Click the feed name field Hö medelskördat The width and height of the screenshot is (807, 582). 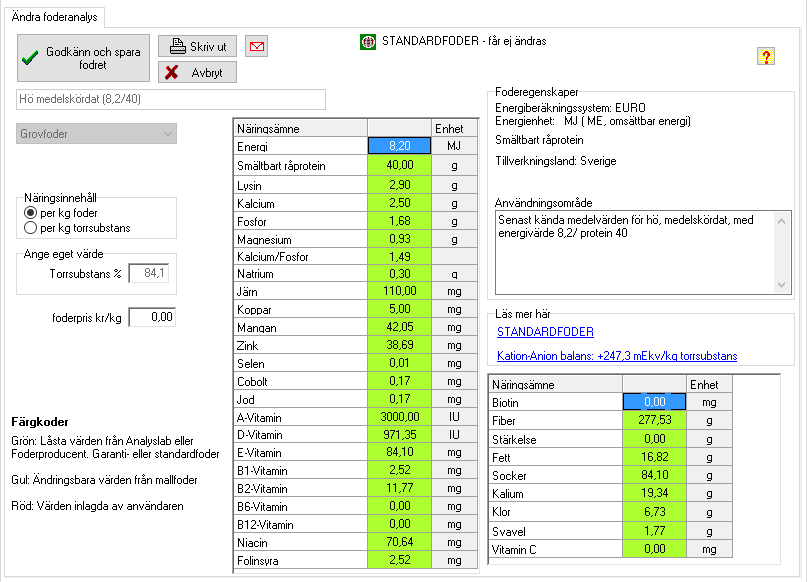171,99
